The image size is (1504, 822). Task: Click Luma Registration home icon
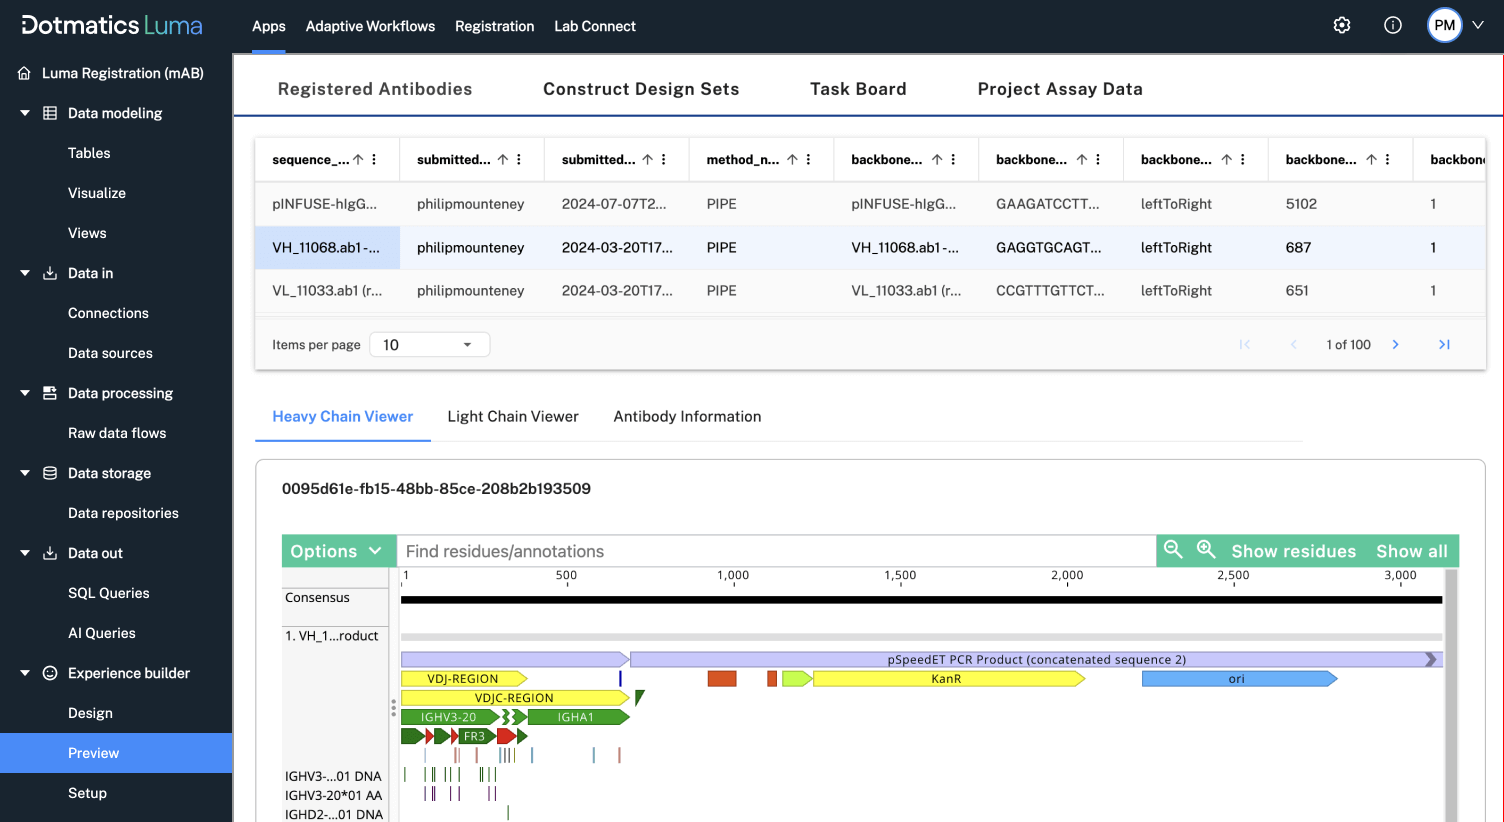point(25,73)
